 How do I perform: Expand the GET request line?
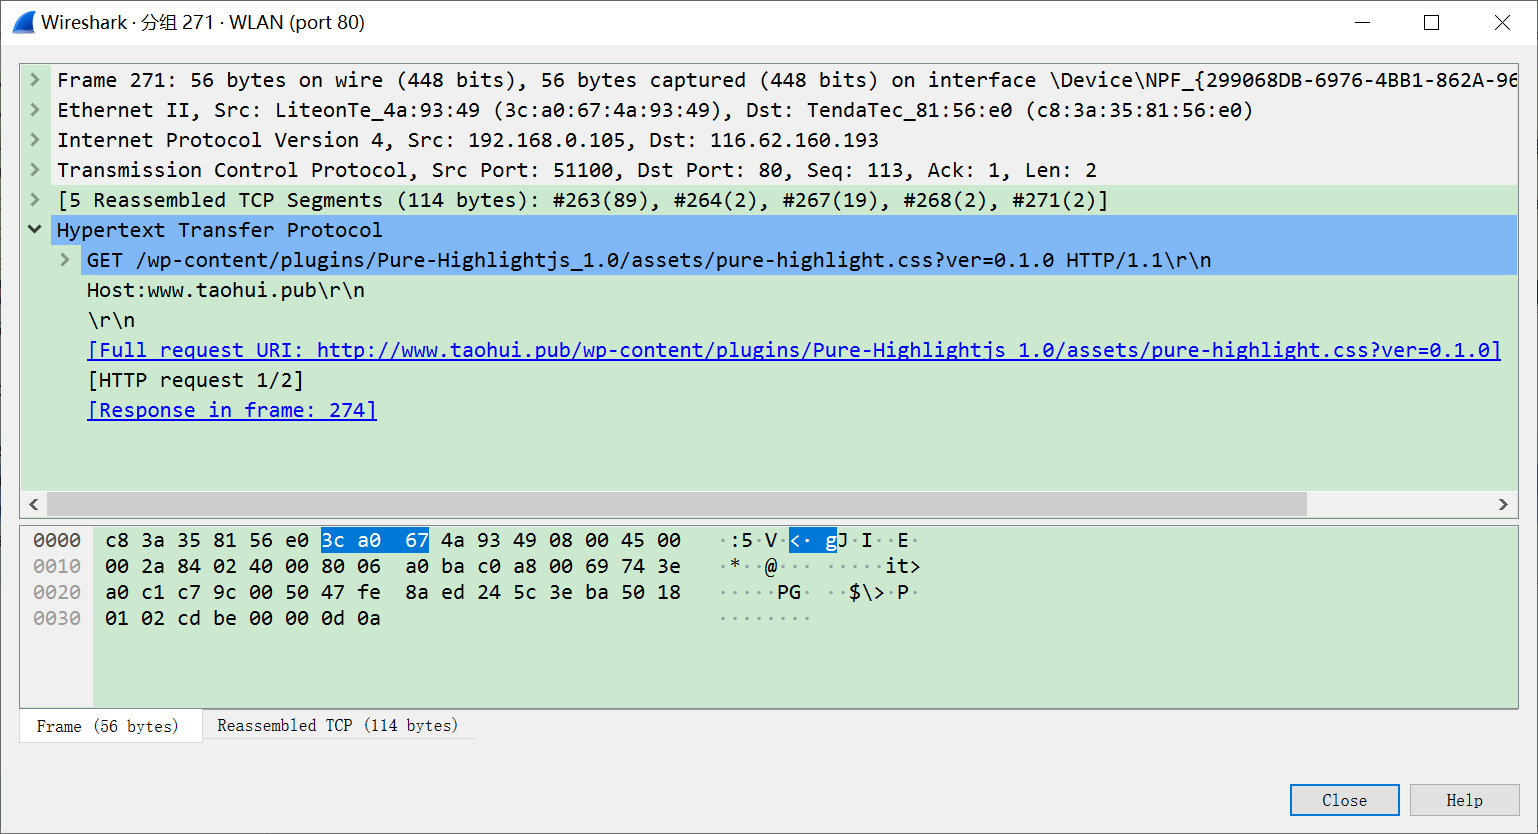[x=65, y=260]
